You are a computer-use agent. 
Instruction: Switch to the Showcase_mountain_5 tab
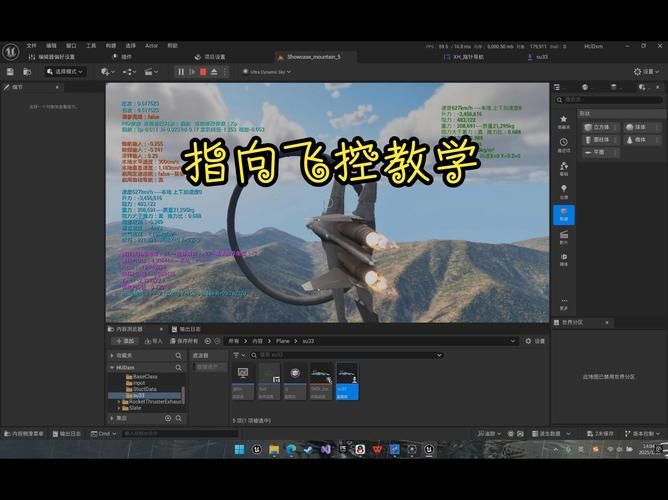[x=314, y=57]
